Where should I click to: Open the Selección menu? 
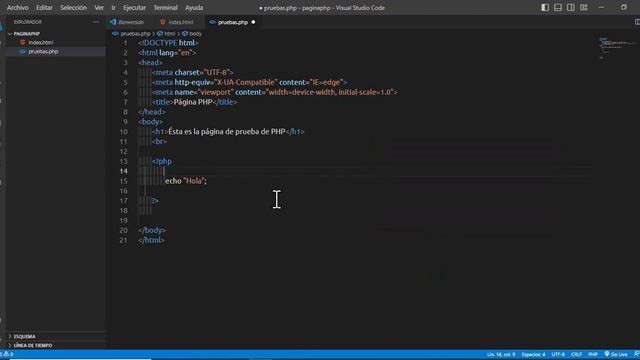pos(73,8)
